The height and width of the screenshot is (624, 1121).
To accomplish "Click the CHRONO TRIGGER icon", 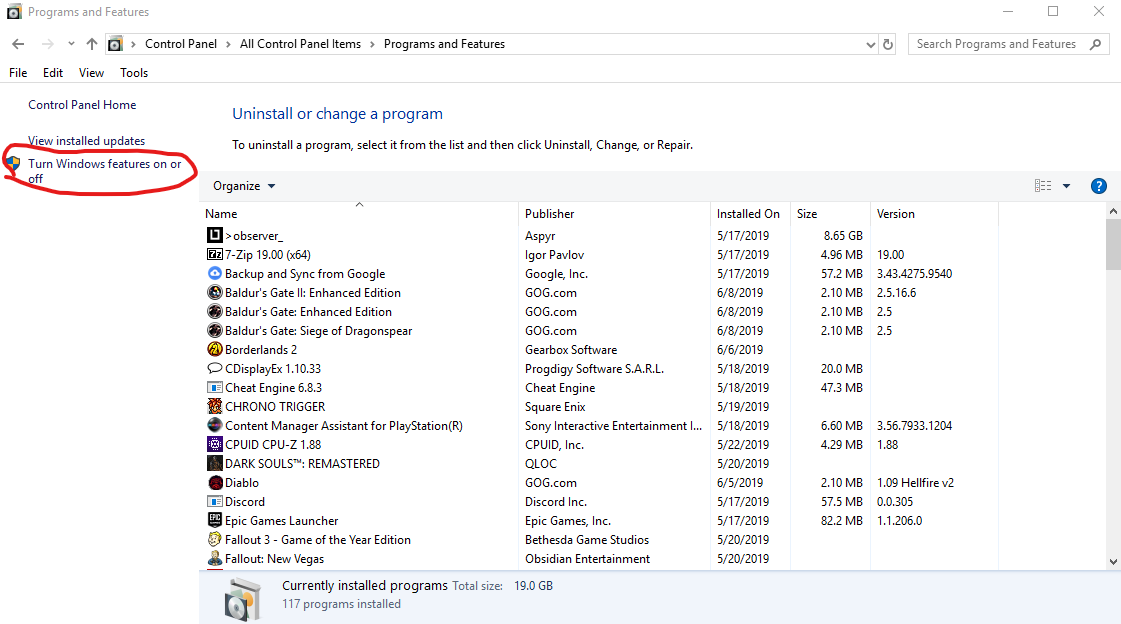I will click(x=214, y=406).
